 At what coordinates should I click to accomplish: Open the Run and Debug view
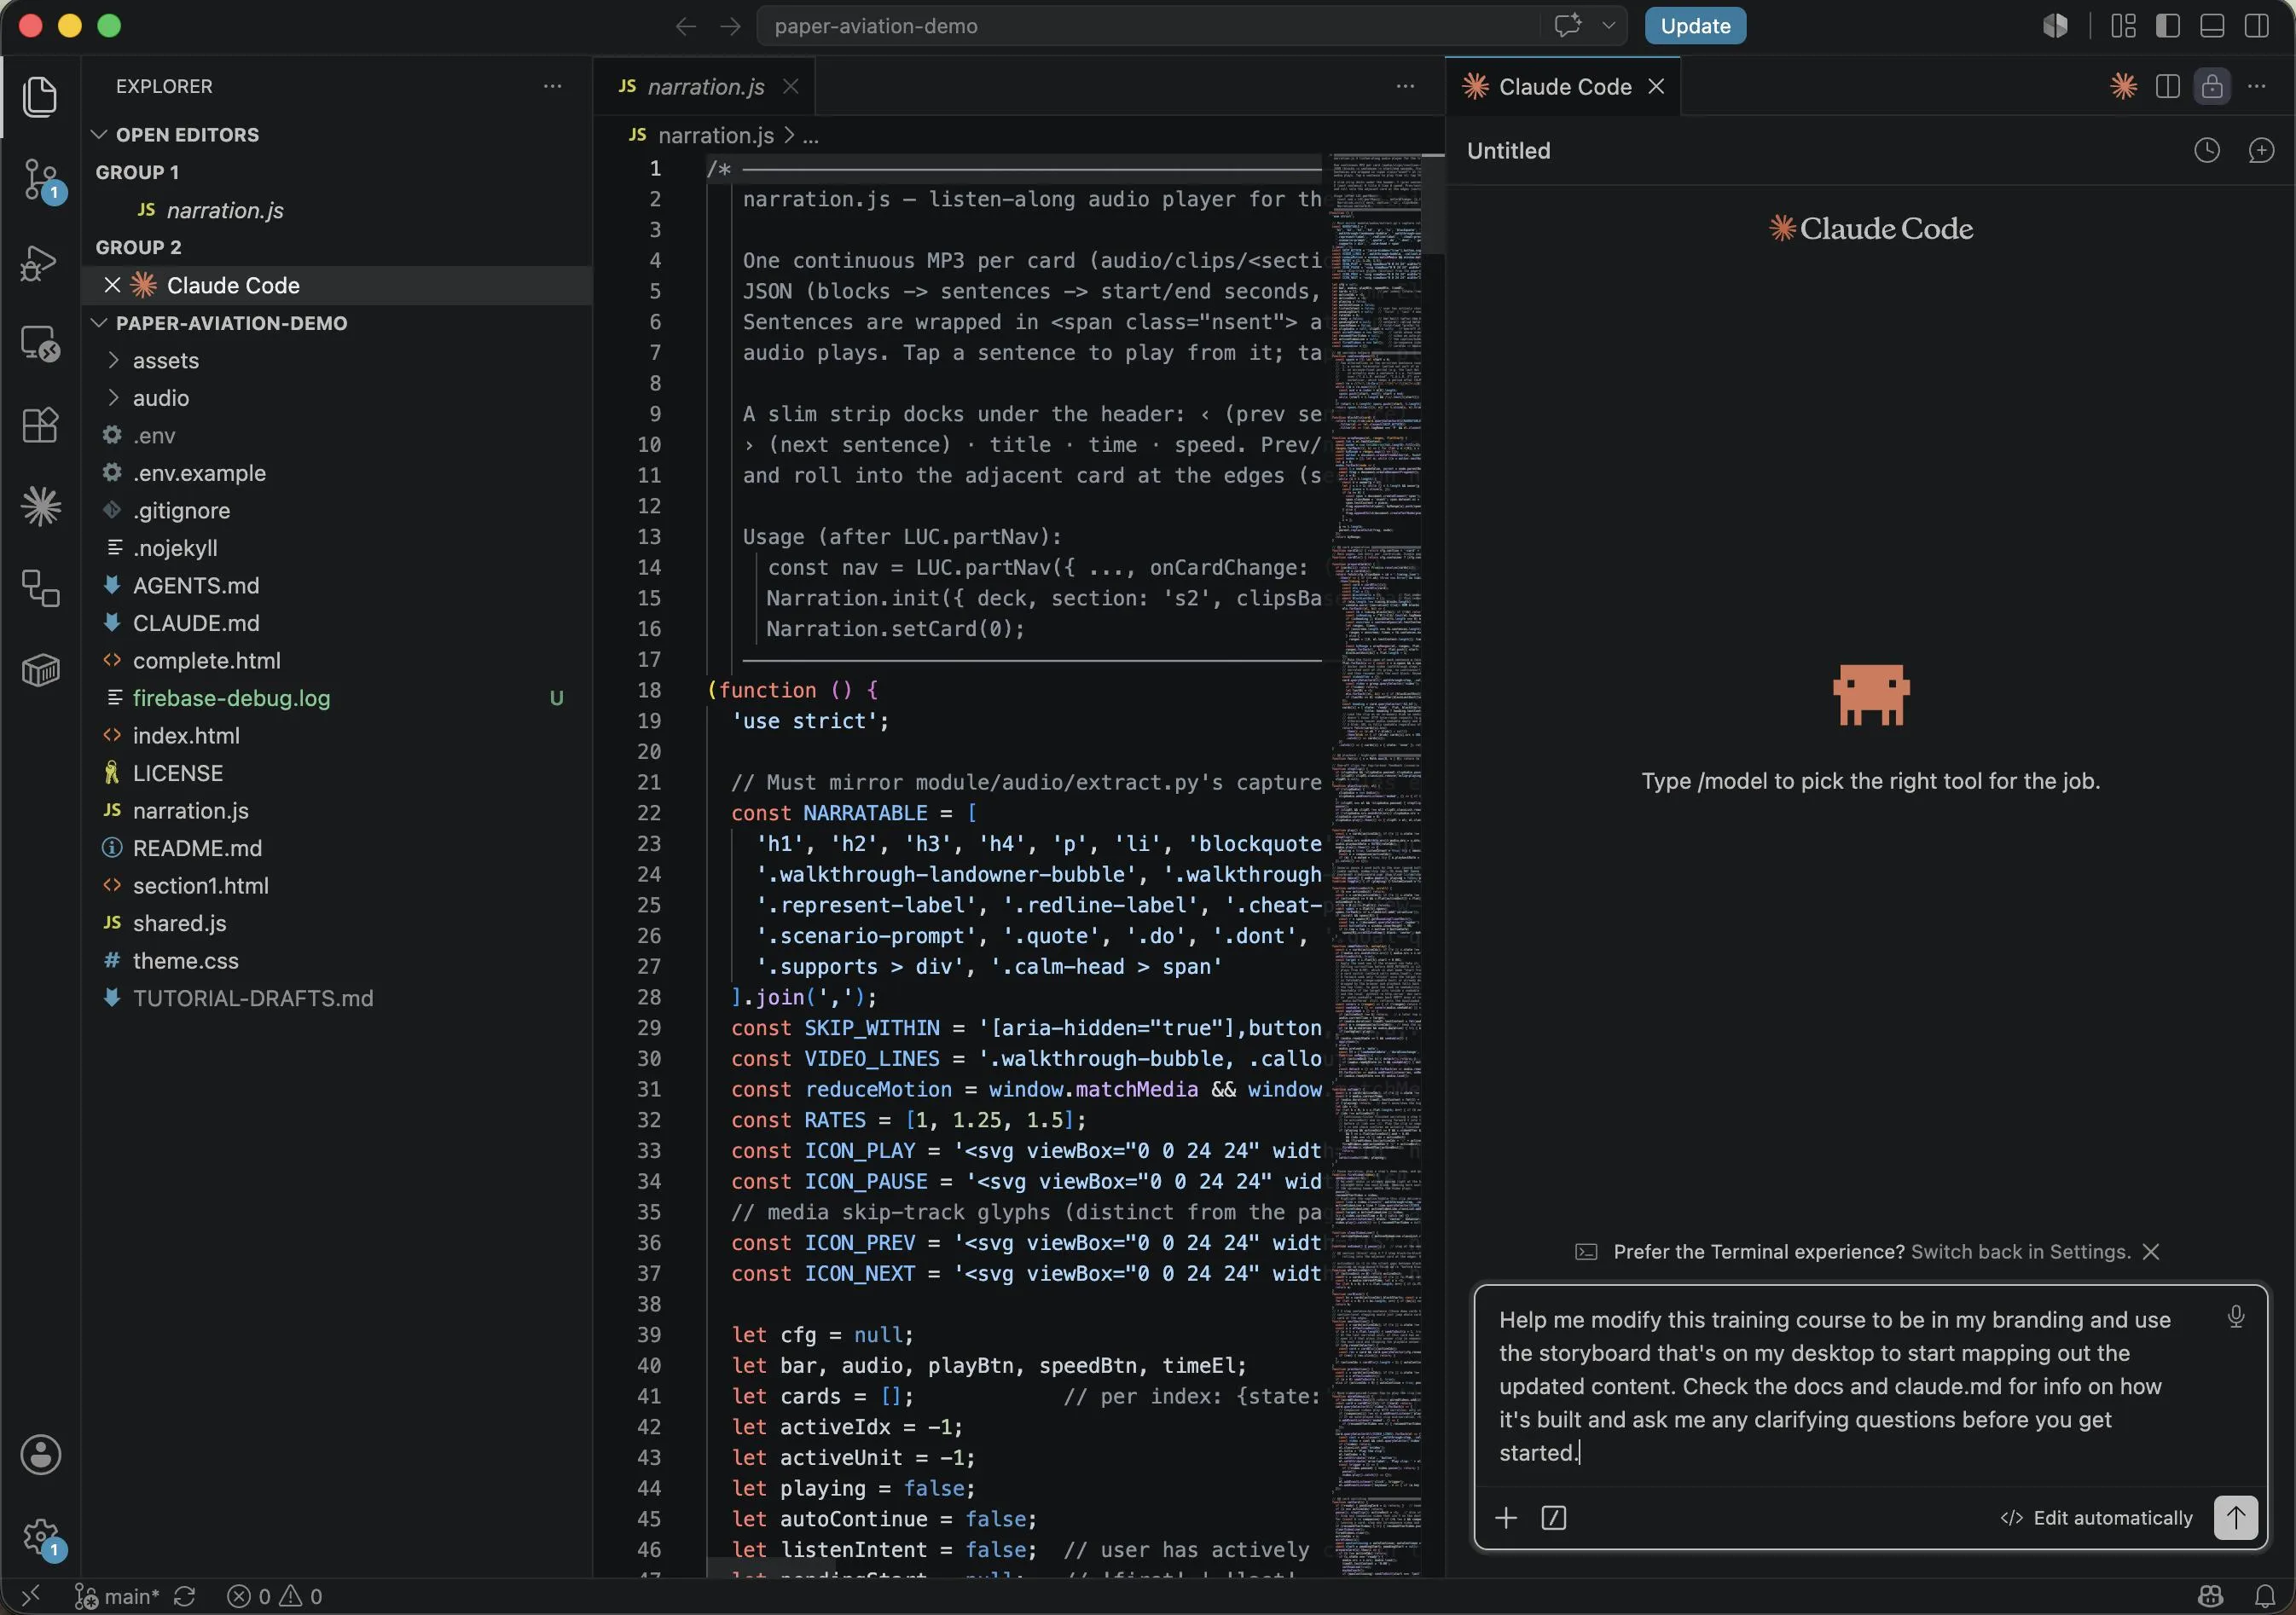tap(40, 263)
